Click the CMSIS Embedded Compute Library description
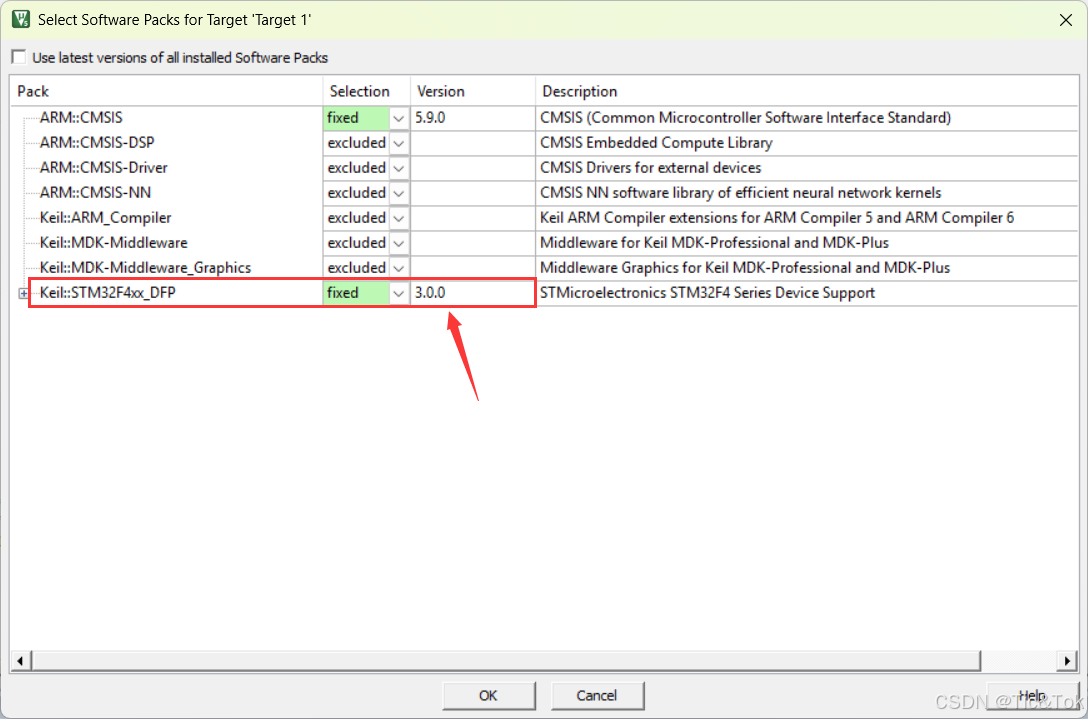The width and height of the screenshot is (1088, 719). tap(656, 143)
